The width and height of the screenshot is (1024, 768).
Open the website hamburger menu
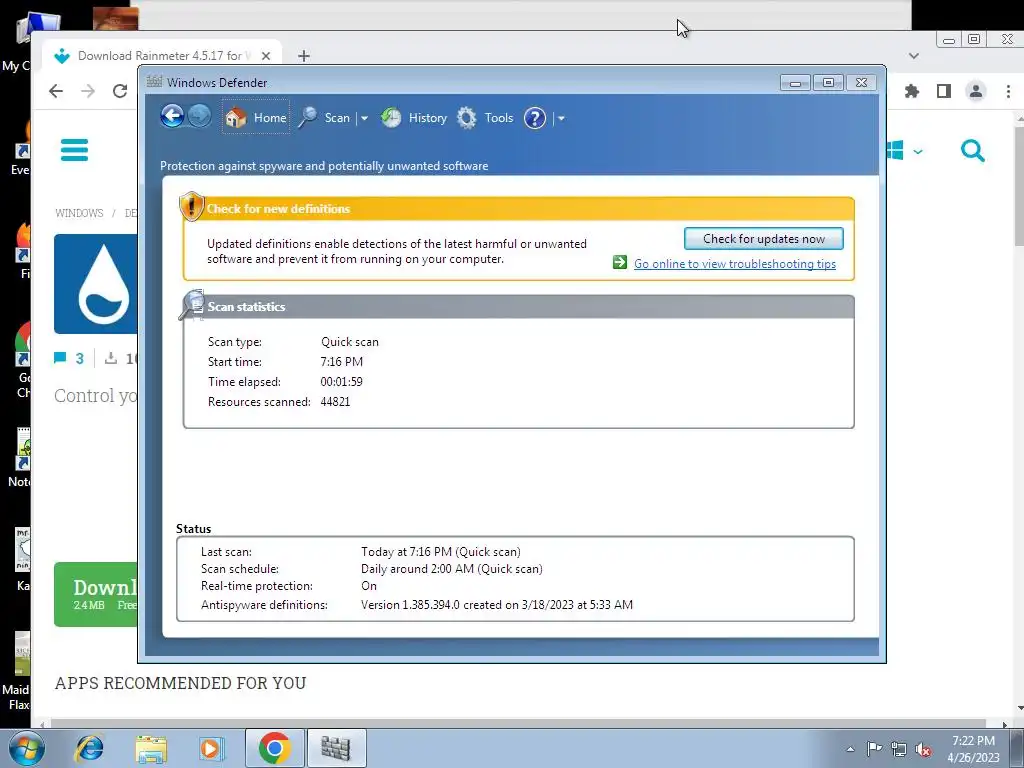tap(74, 150)
